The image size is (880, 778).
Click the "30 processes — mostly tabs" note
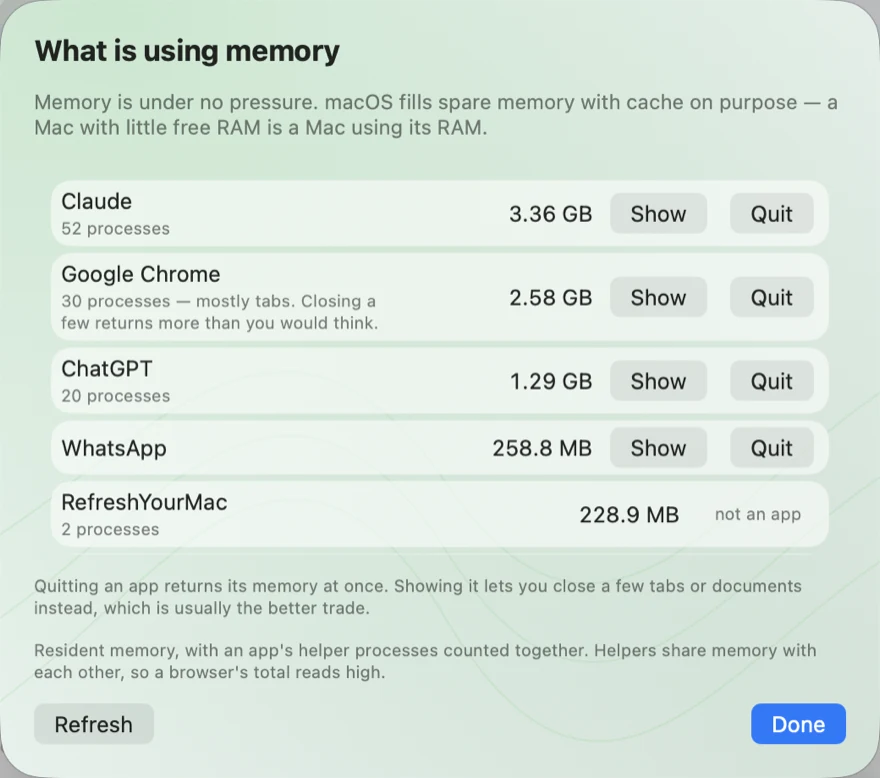(219, 312)
